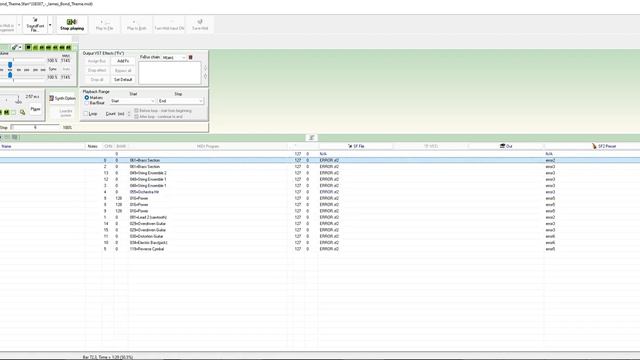This screenshot has height=360, width=640.
Task: Open the dropdown arrow beside the wrench icon
Action: pyautogui.click(x=20, y=47)
